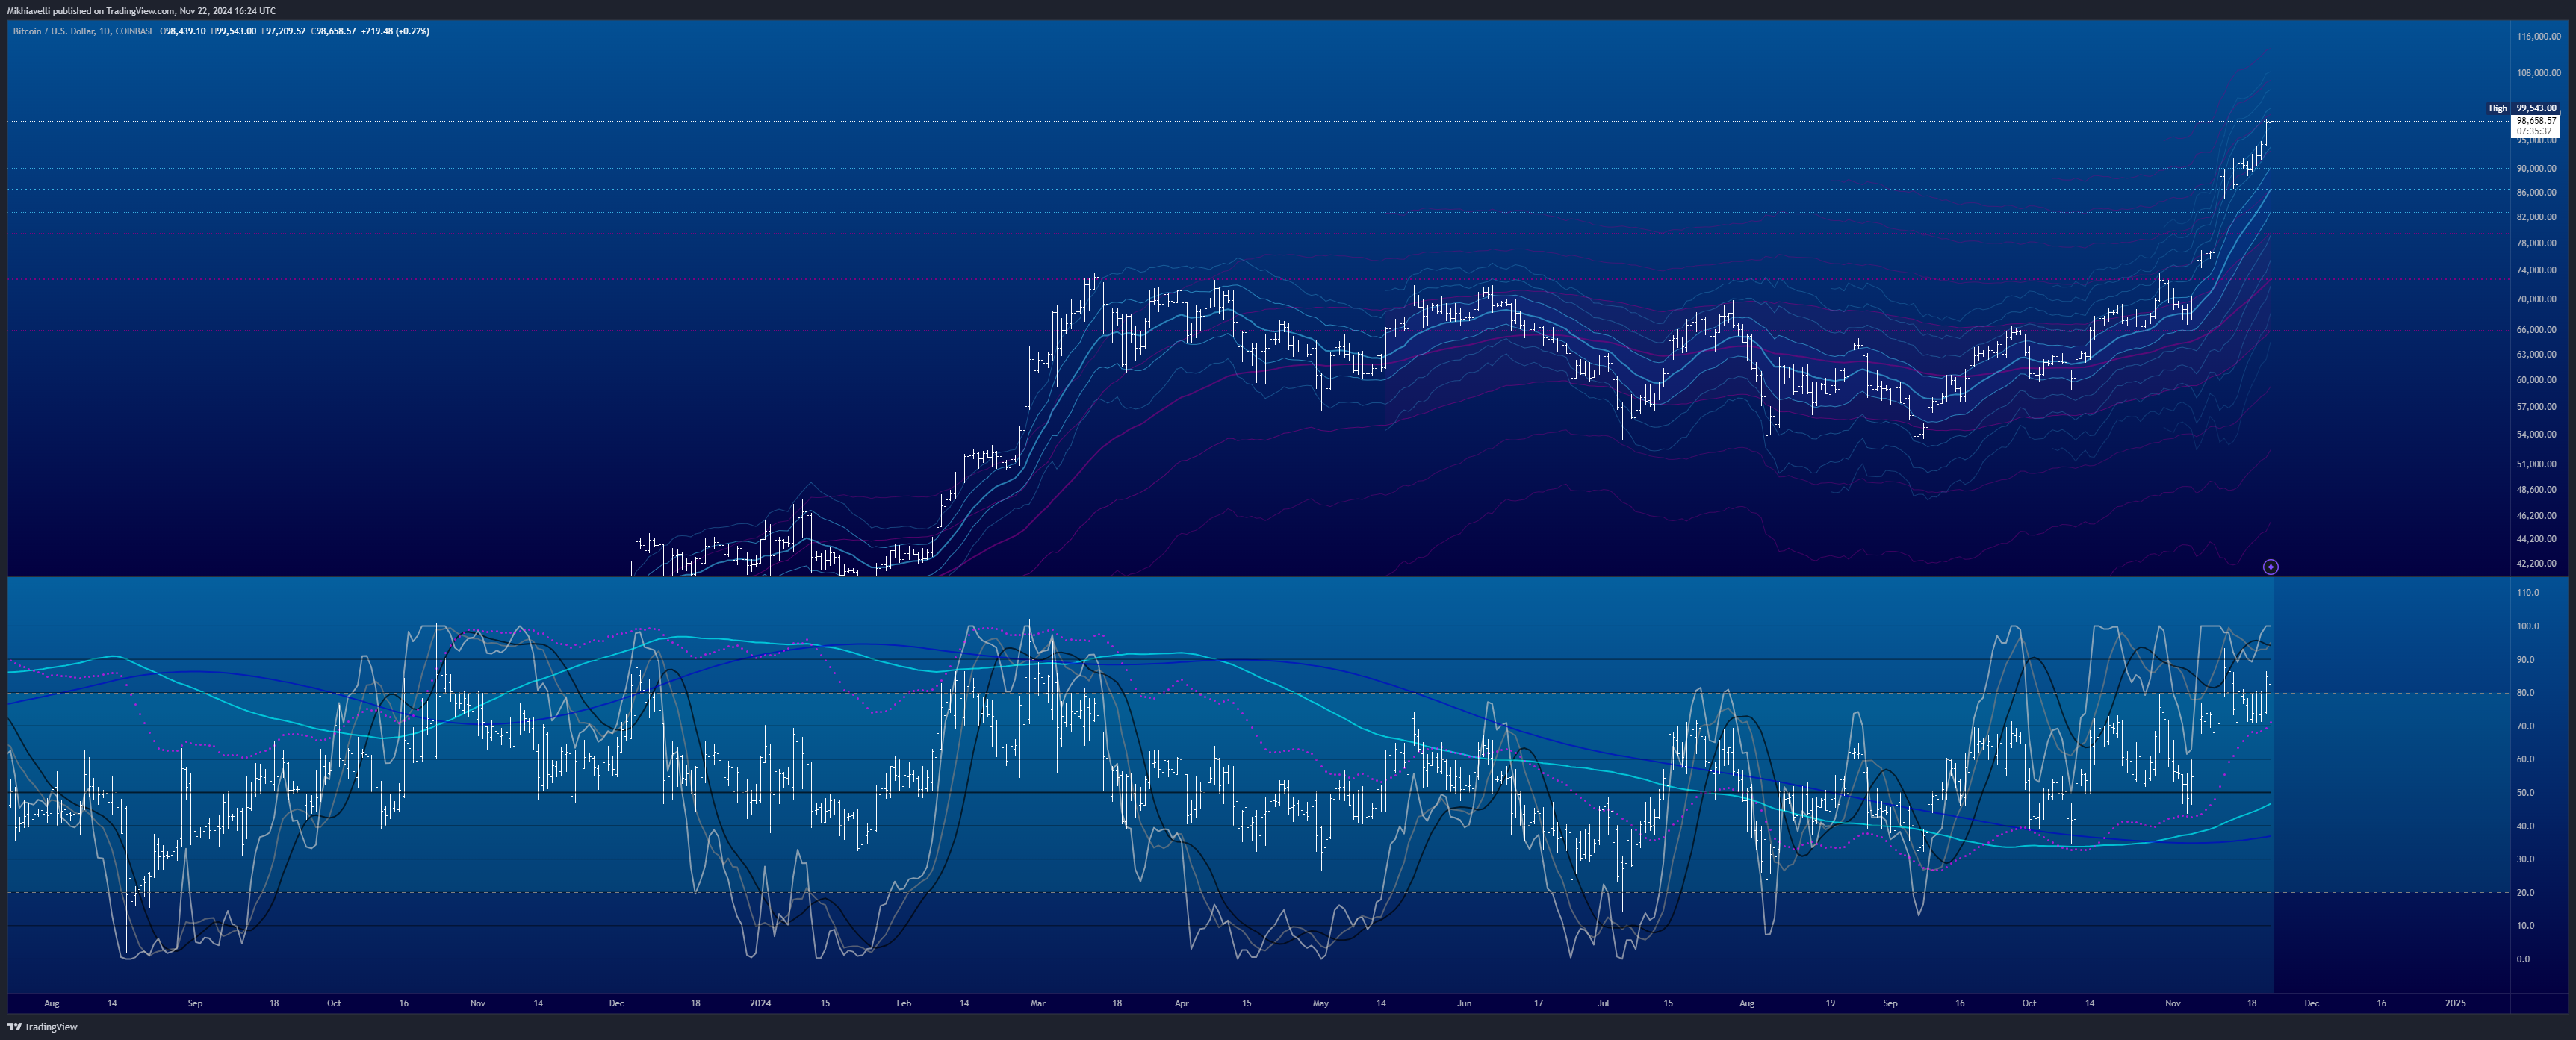The image size is (2576, 1040).
Task: Click the 51,000.00 price axis label
Action: click(2536, 464)
